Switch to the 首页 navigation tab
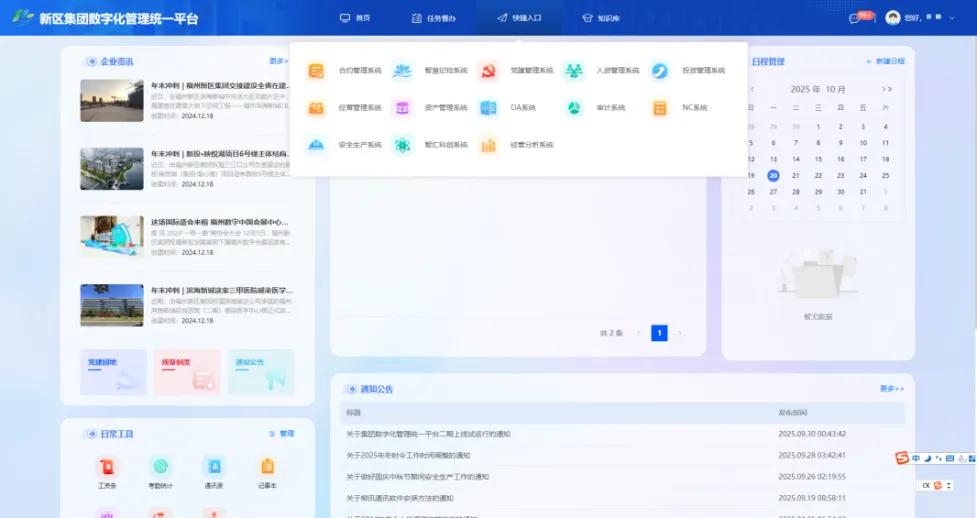The width and height of the screenshot is (977, 518). pyautogui.click(x=355, y=18)
